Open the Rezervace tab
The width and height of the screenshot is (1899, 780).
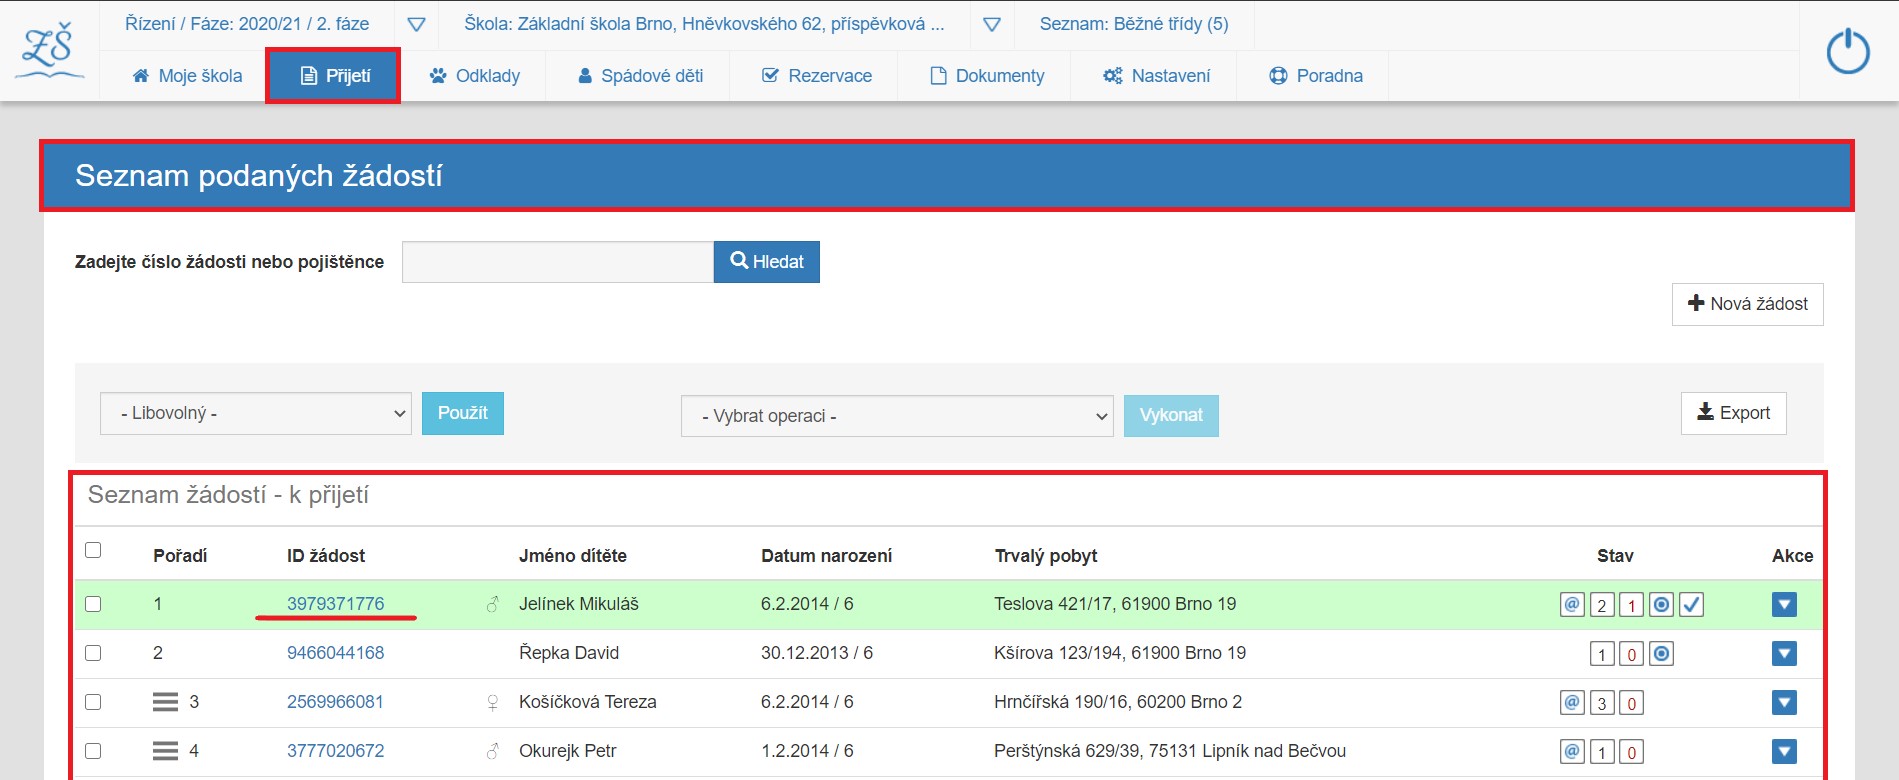point(816,76)
